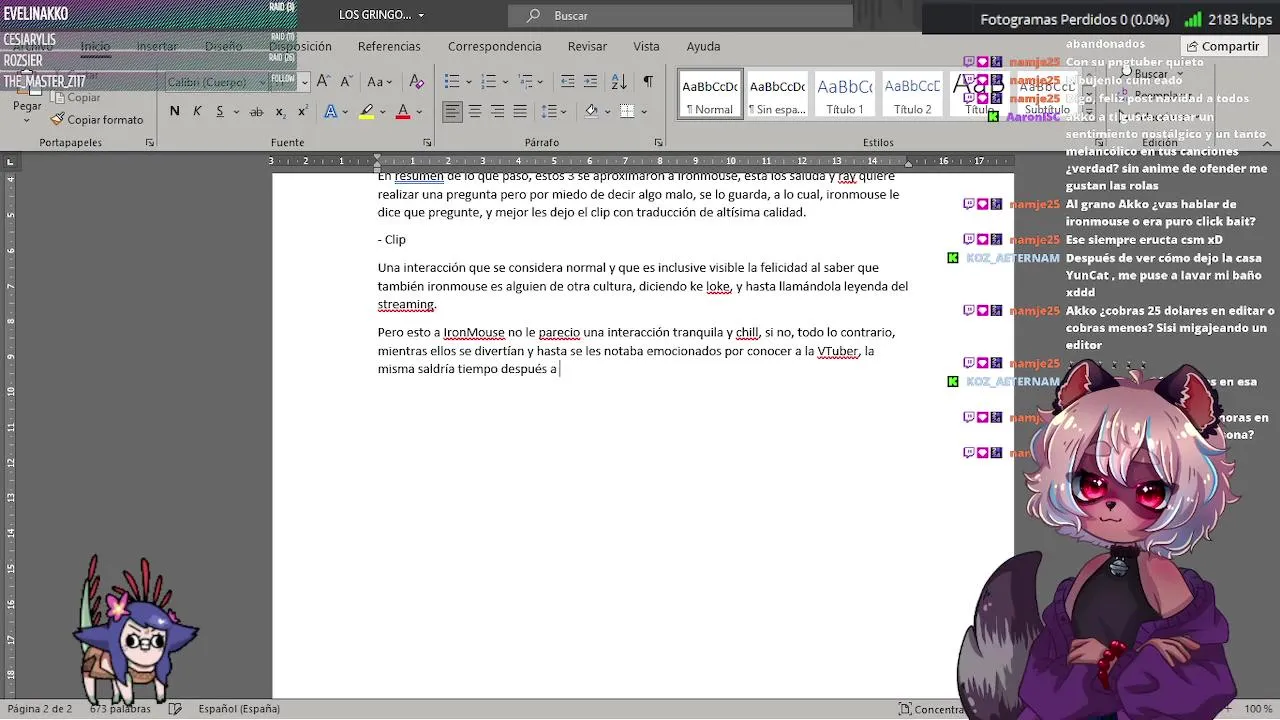Viewport: 1280px width, 720px height.
Task: Click the word count 673 palabras
Action: coord(120,709)
